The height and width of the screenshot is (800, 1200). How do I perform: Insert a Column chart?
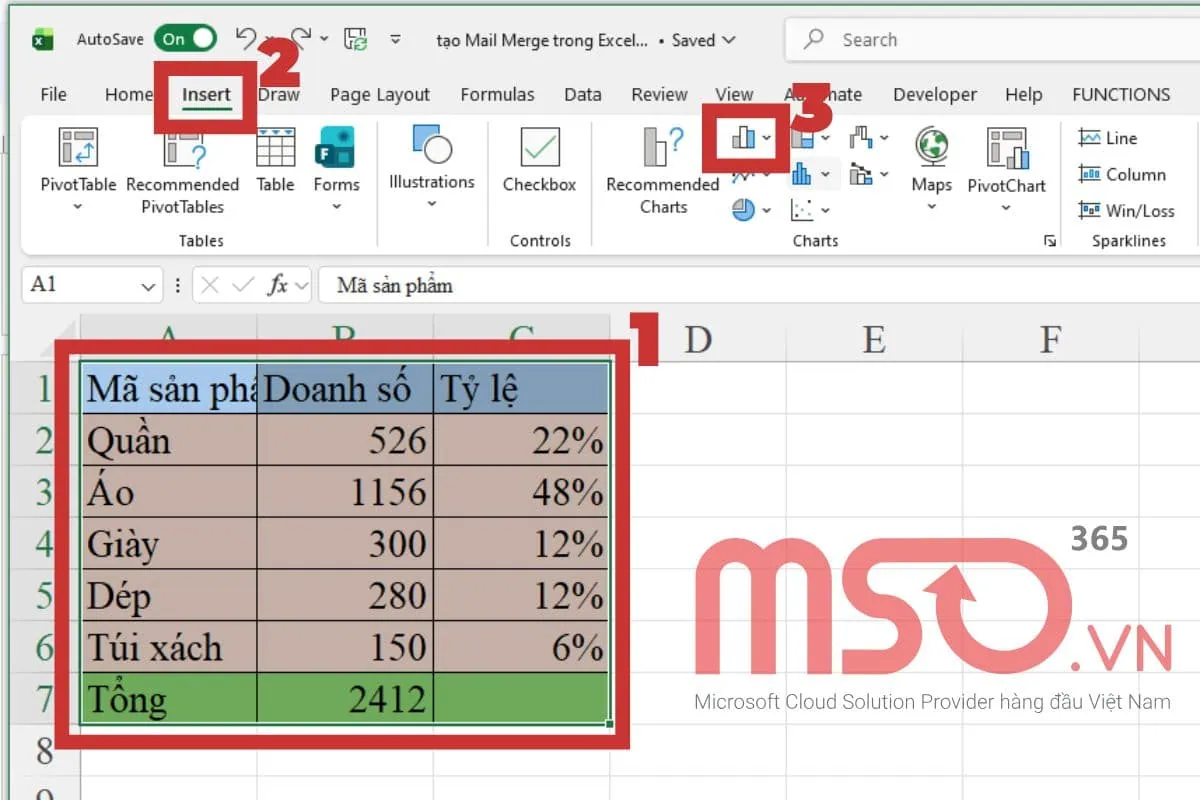tap(744, 138)
